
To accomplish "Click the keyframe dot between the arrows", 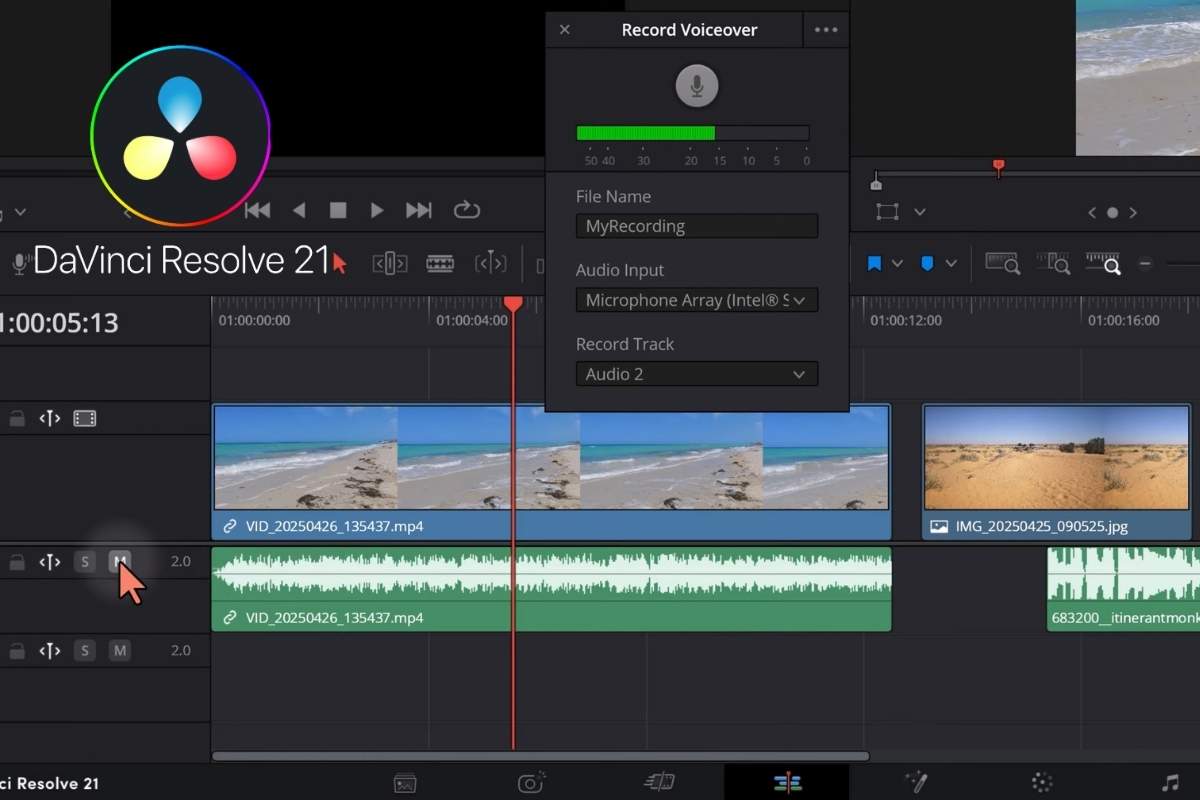I will point(1112,212).
